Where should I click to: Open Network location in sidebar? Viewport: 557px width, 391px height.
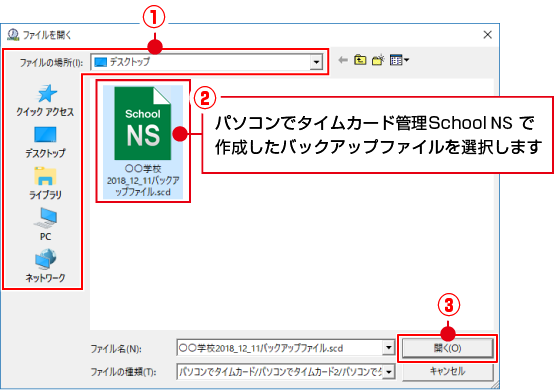[45, 266]
